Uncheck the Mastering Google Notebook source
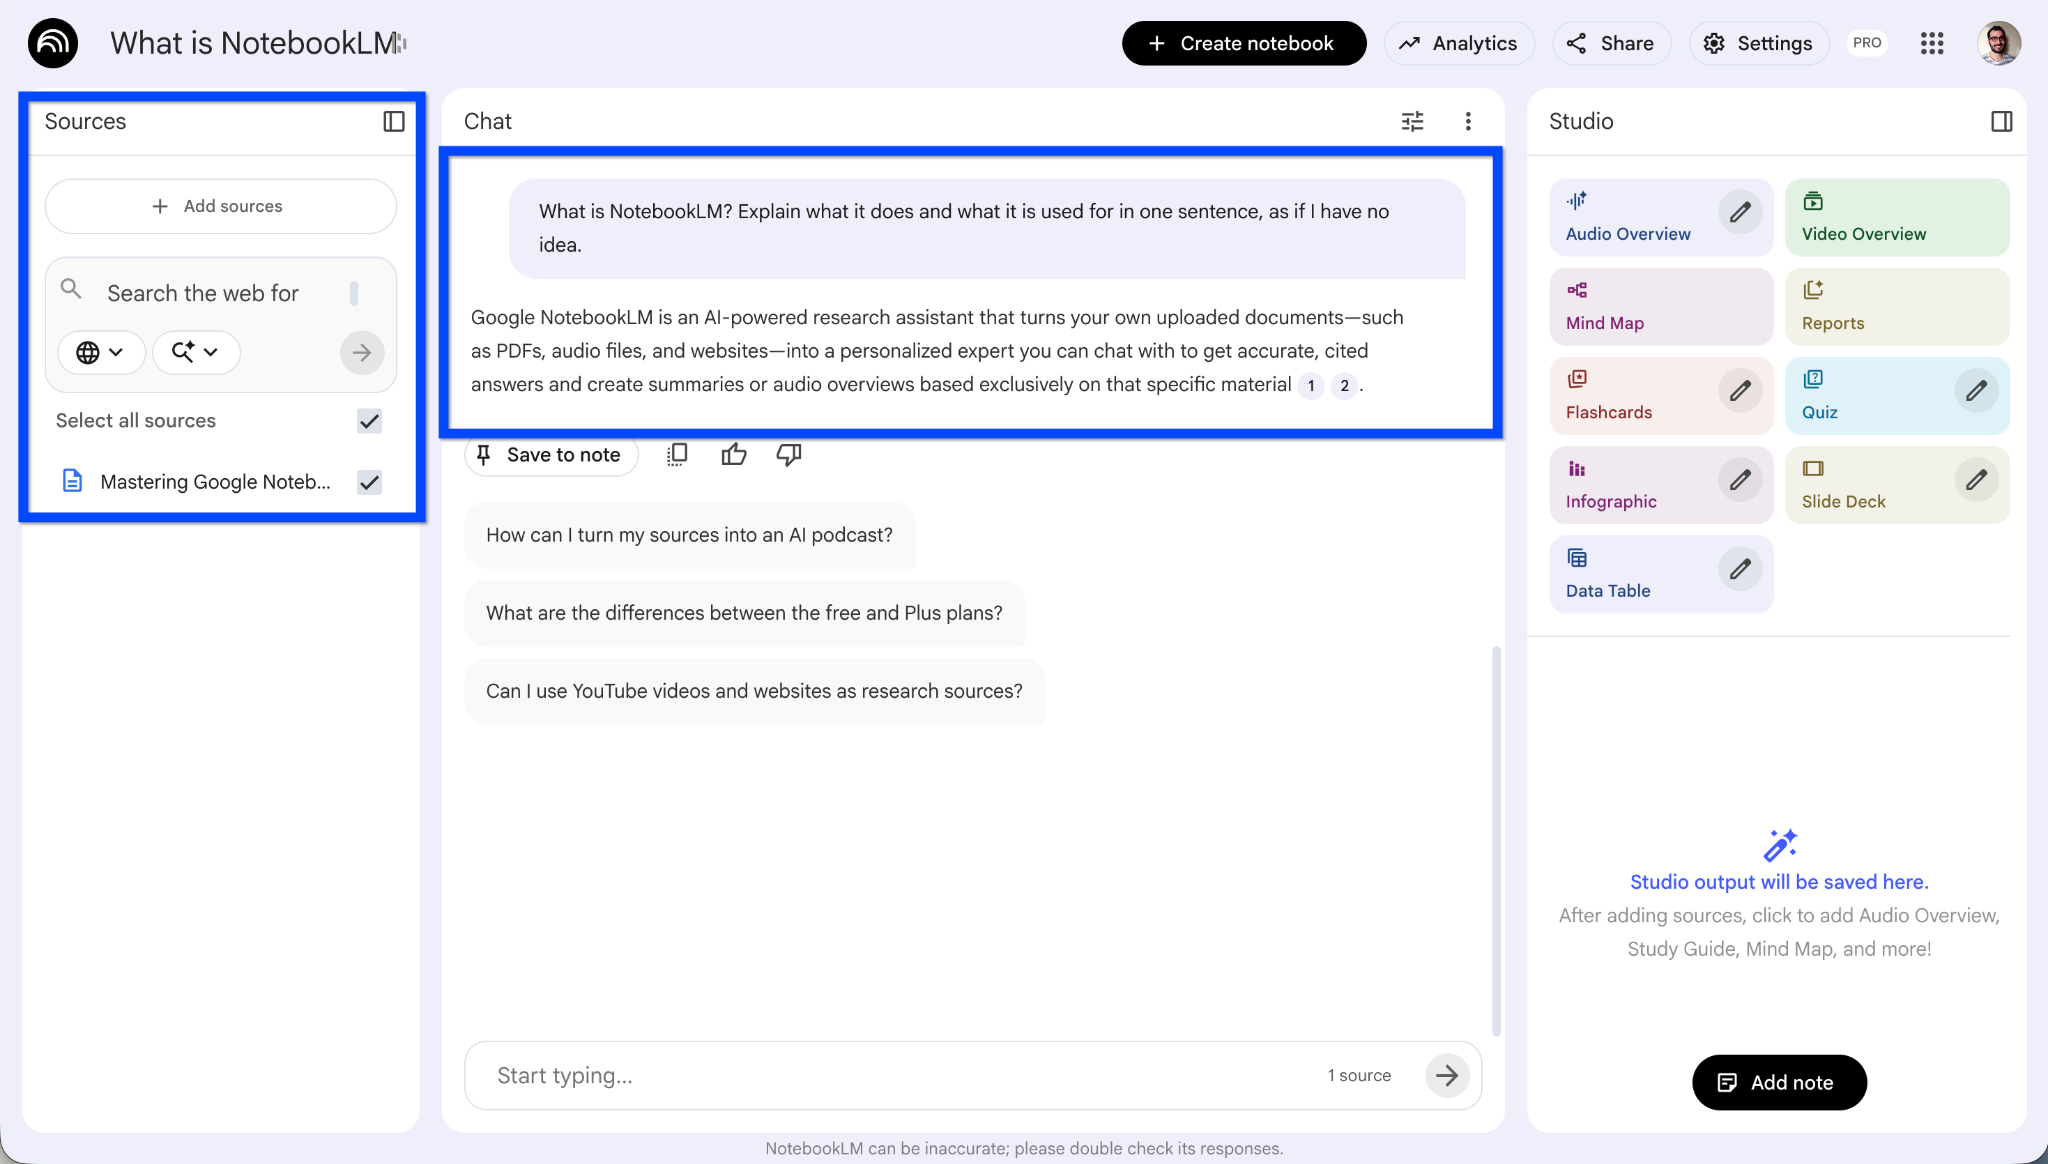This screenshot has width=2048, height=1164. 368,482
